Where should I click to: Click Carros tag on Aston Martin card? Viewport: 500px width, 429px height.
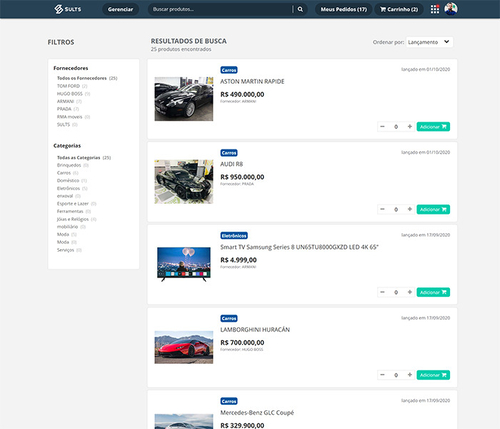[229, 70]
